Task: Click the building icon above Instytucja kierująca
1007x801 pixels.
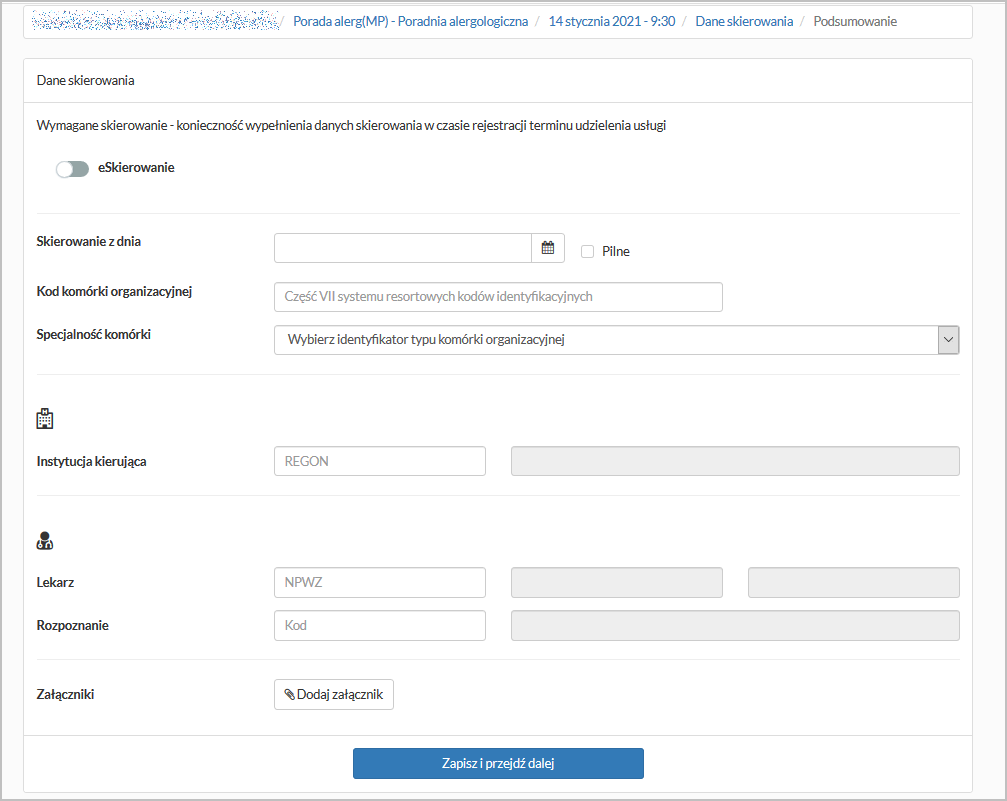Action: tap(44, 418)
